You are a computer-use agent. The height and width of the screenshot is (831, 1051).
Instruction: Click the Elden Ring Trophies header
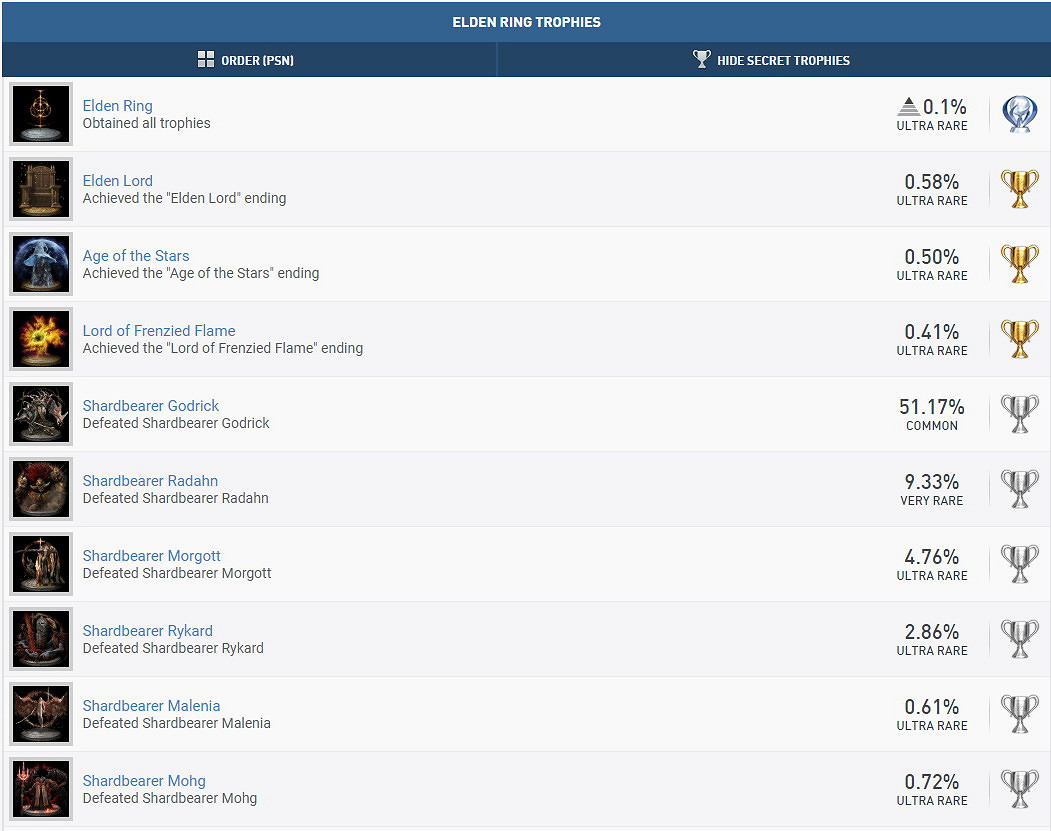526,22
